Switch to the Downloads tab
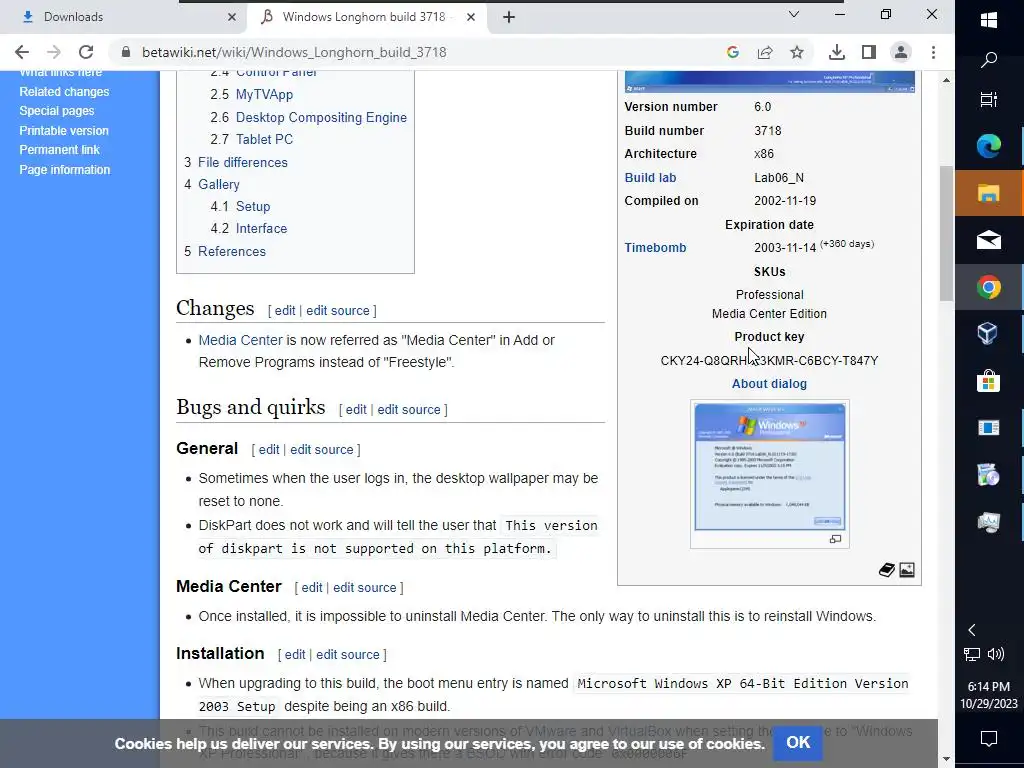The height and width of the screenshot is (768, 1024). coord(123,17)
